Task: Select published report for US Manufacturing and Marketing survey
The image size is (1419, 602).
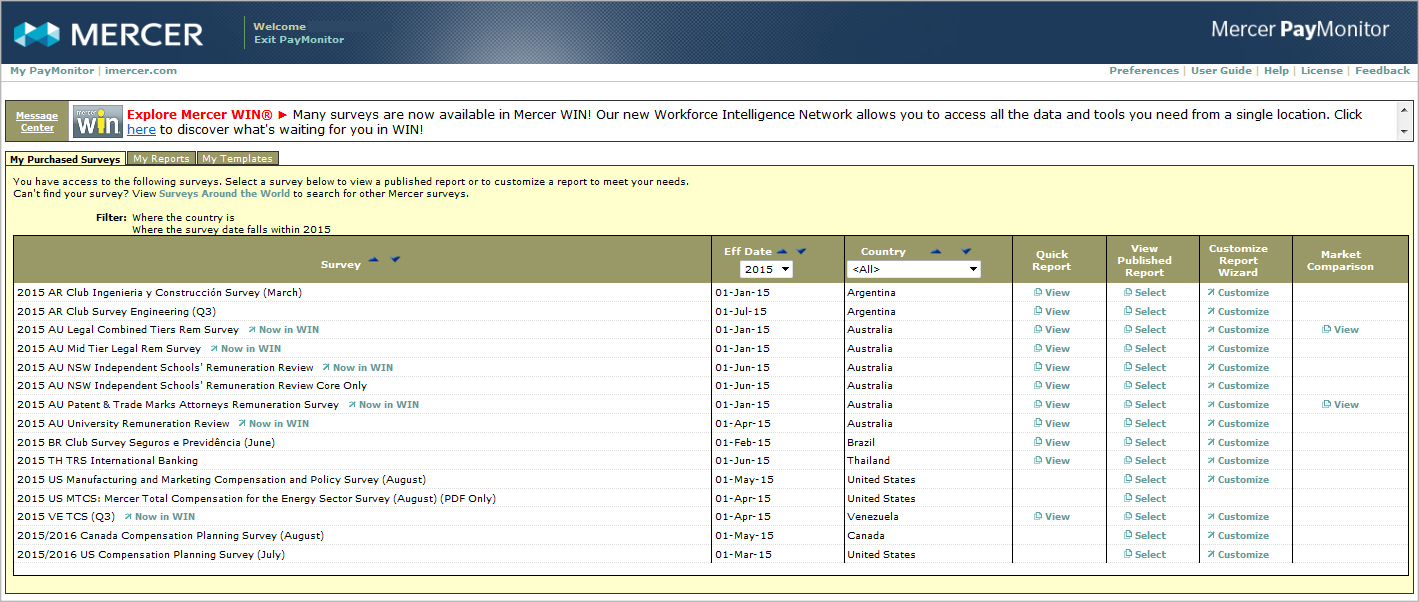Action: point(1145,480)
